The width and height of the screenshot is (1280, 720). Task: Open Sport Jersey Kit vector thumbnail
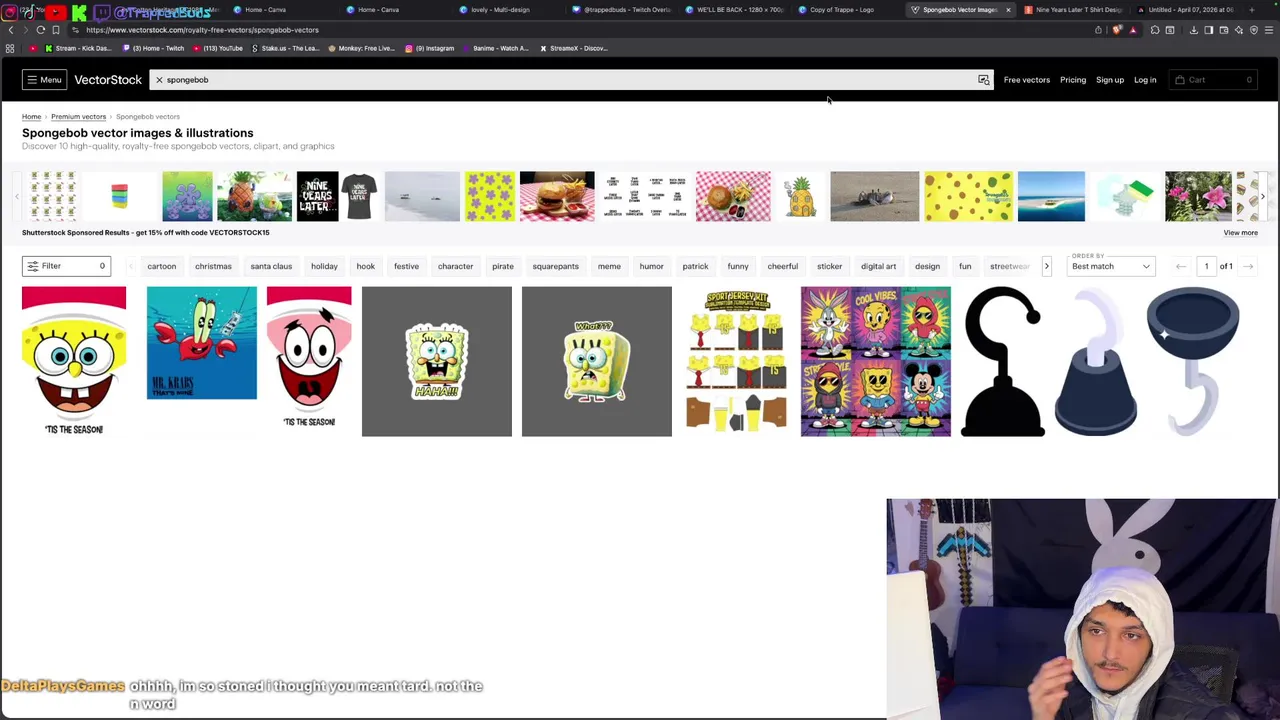[736, 361]
